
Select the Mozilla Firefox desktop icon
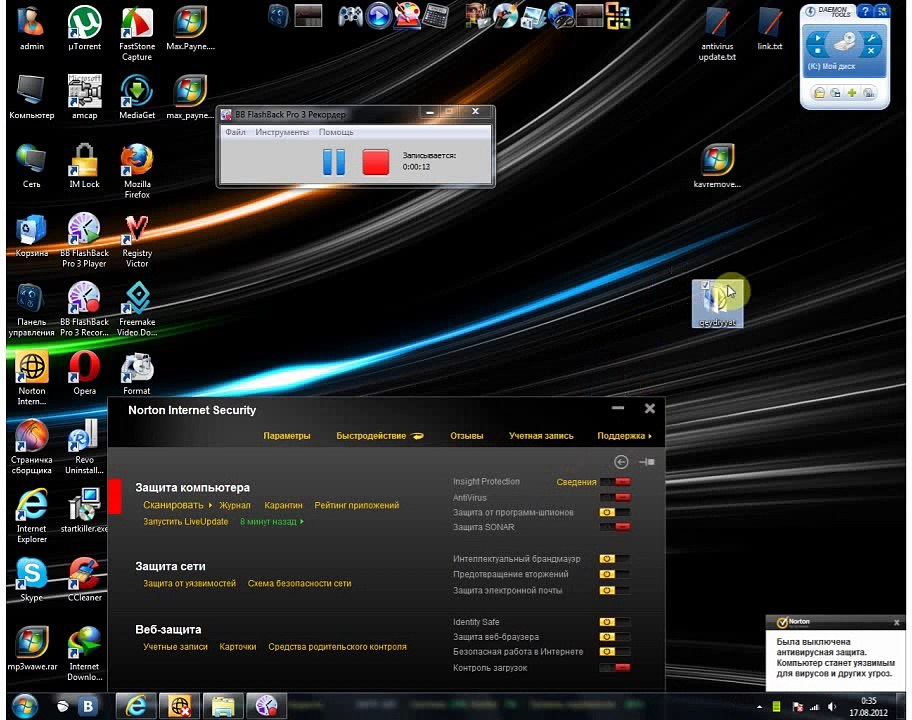tap(137, 171)
